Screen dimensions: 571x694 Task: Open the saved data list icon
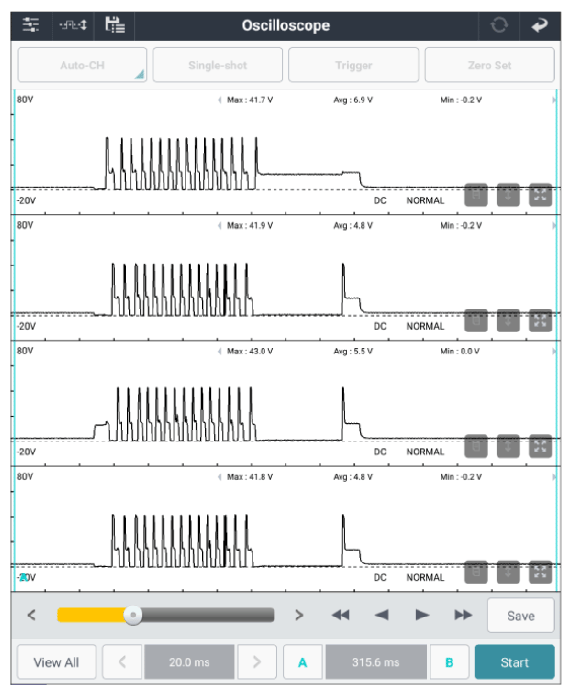click(x=115, y=25)
